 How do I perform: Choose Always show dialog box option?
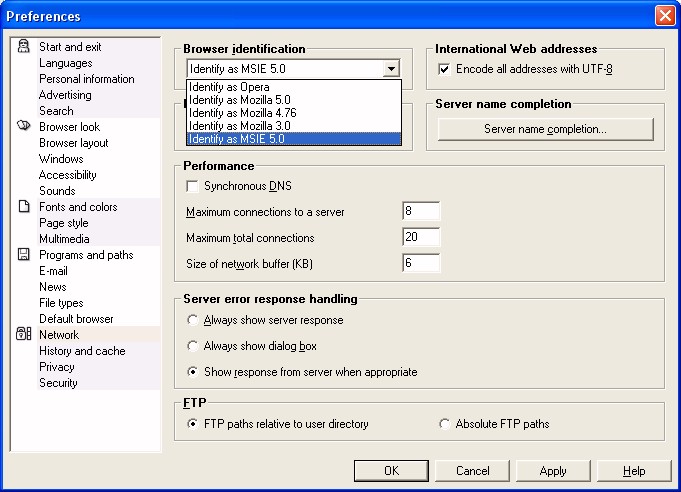(x=192, y=346)
